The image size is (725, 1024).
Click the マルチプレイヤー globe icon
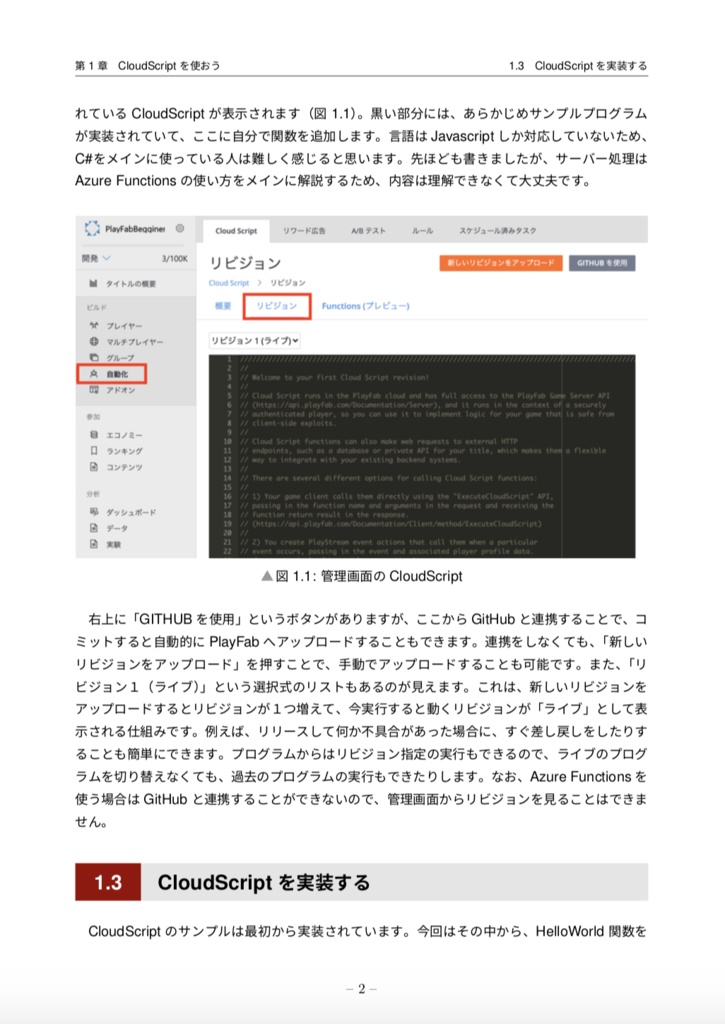(x=93, y=342)
